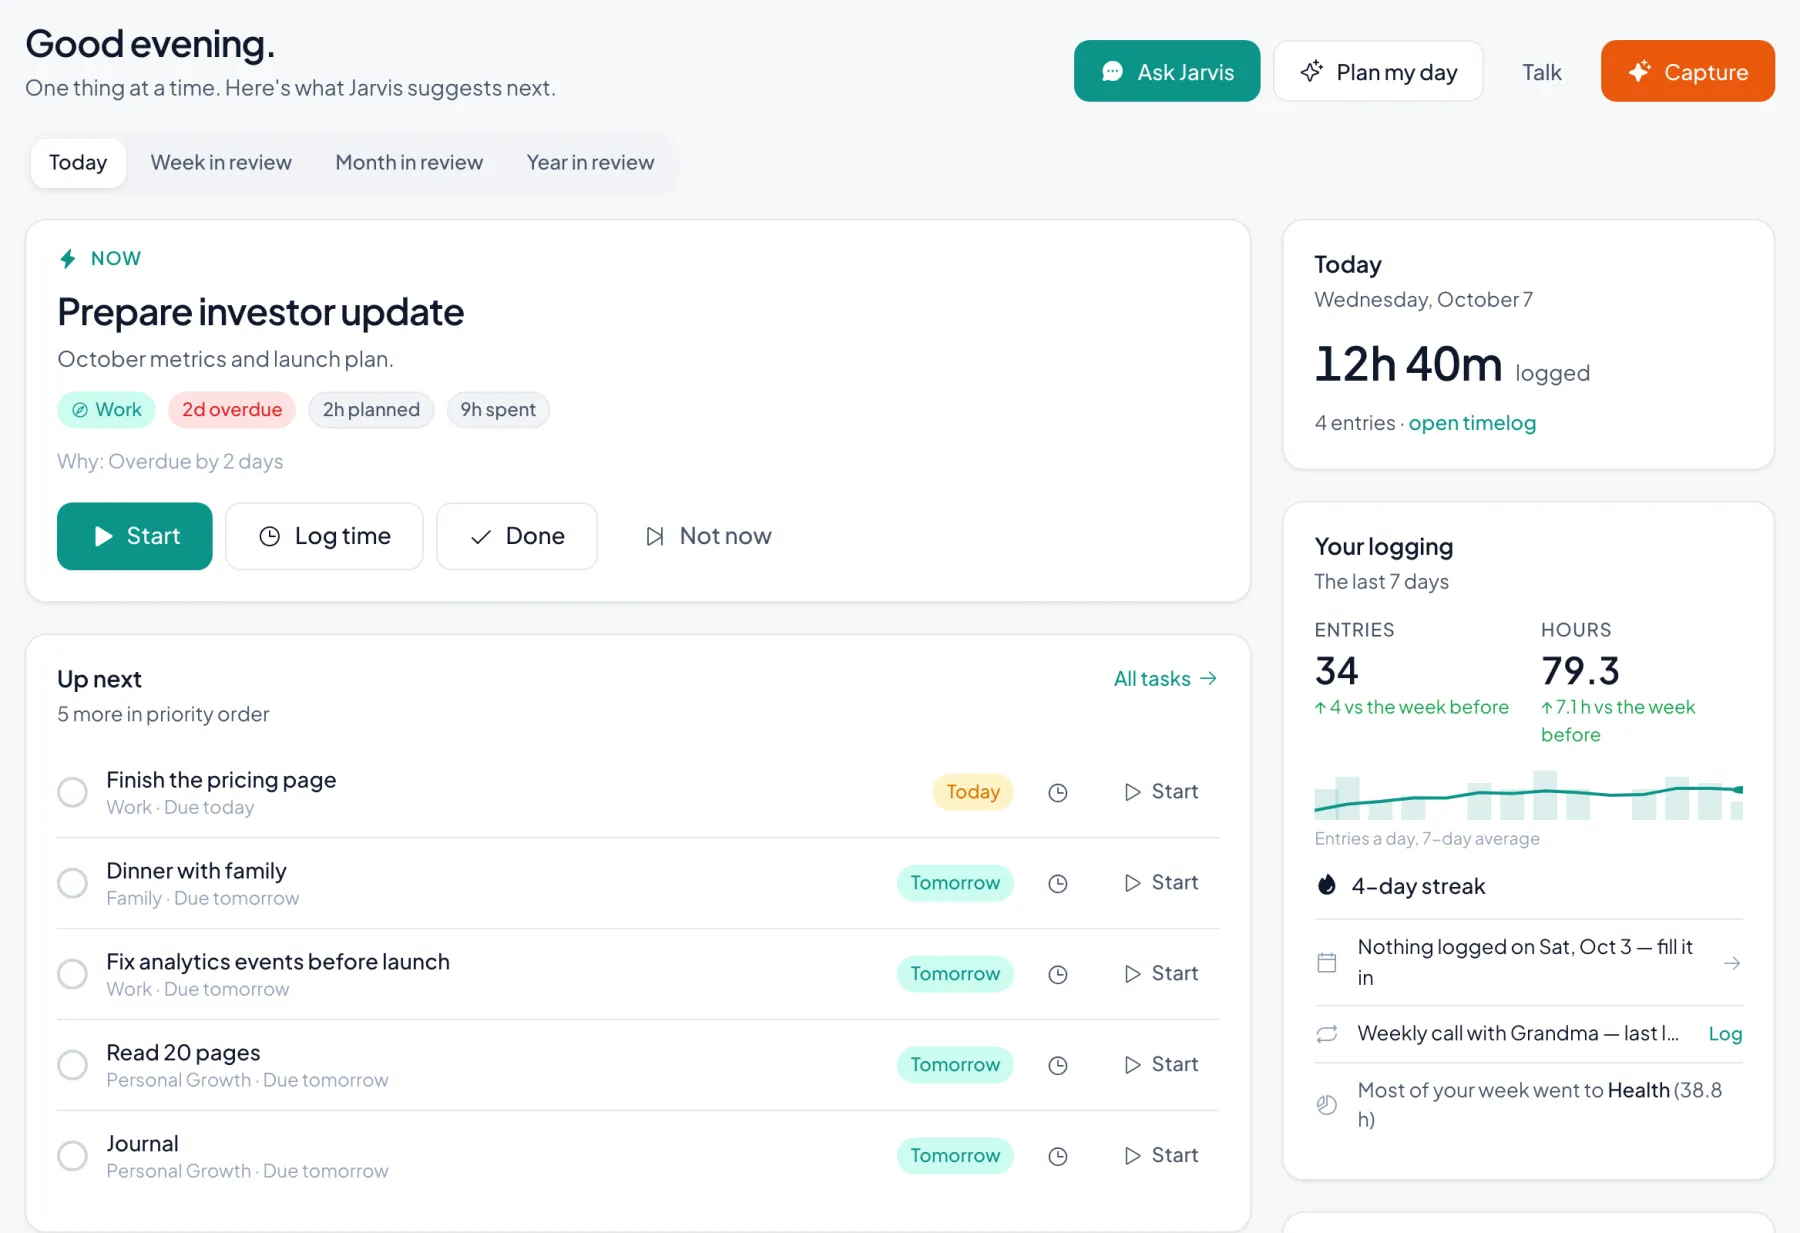This screenshot has height=1233, width=1800.
Task: Start the Journal task
Action: pyautogui.click(x=1161, y=1156)
